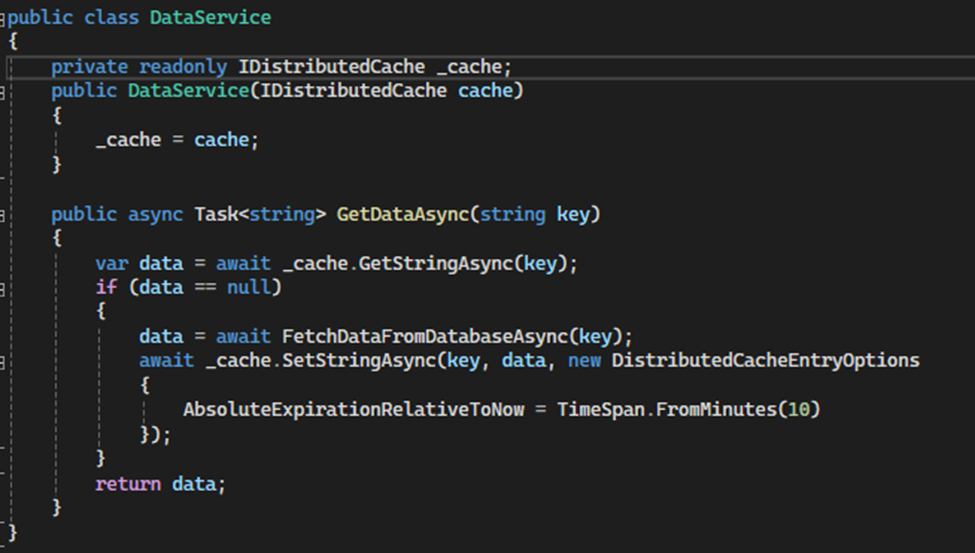Screen dimensions: 975x553
Task: Click the FetchDataFromDatabaseAsync method call
Action: click(x=425, y=337)
